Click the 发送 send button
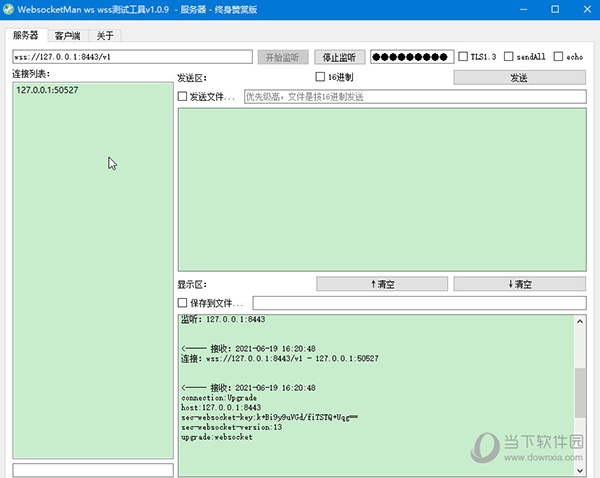This screenshot has height=478, width=600. [520, 78]
